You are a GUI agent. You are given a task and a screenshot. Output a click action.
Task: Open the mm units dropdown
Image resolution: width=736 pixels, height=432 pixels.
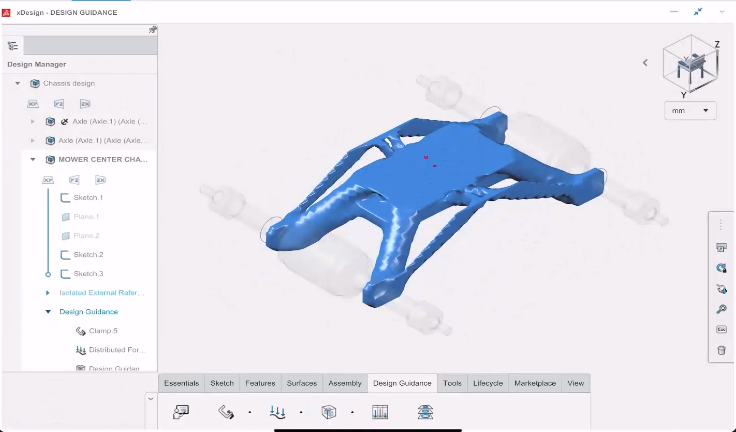pos(691,110)
